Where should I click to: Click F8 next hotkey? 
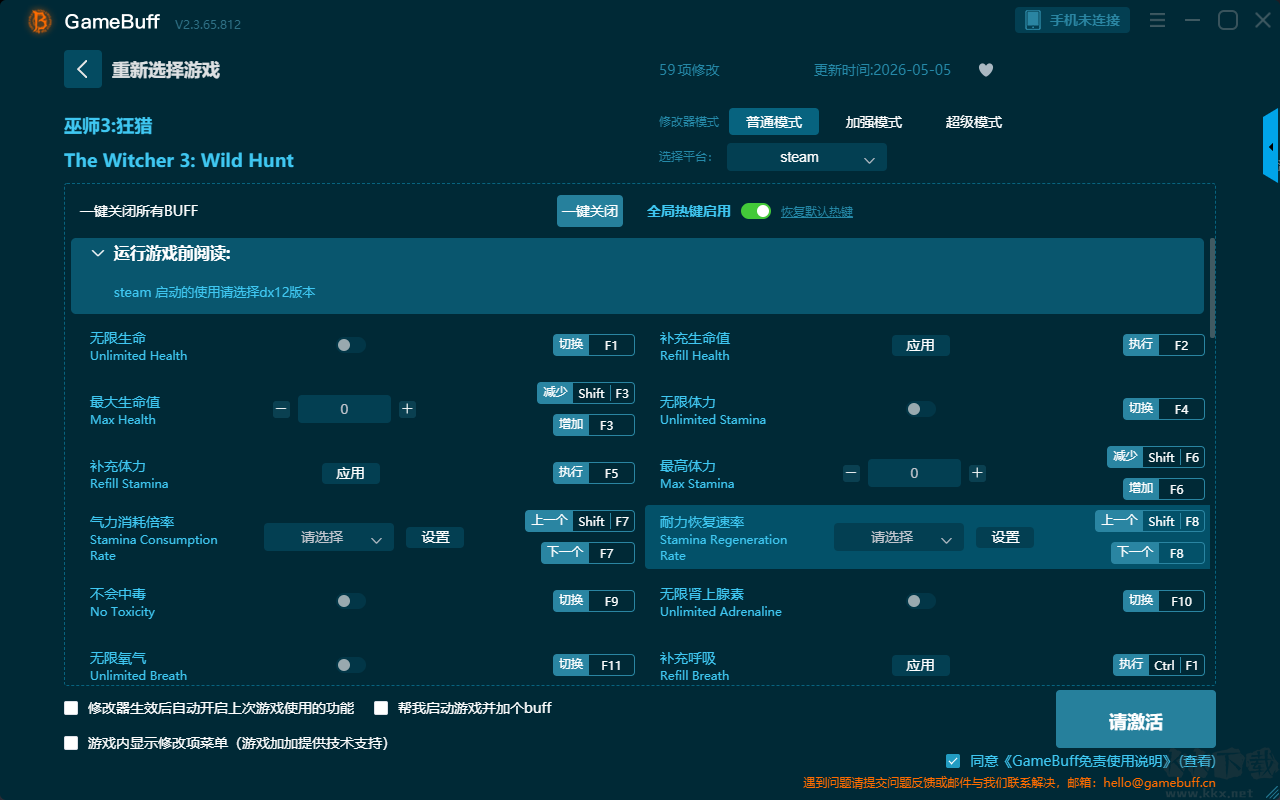click(1158, 553)
